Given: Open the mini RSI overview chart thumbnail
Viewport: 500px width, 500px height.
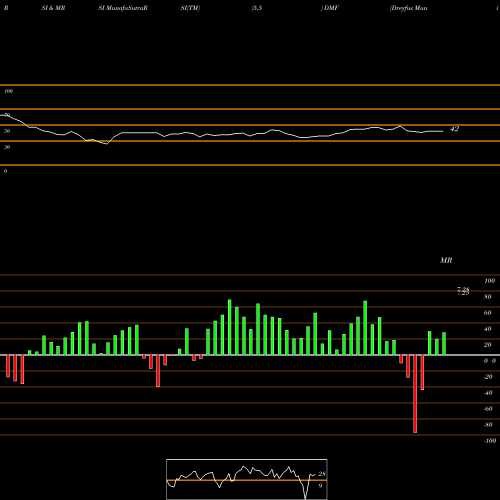Looking at the screenshot, I should 247,479.
